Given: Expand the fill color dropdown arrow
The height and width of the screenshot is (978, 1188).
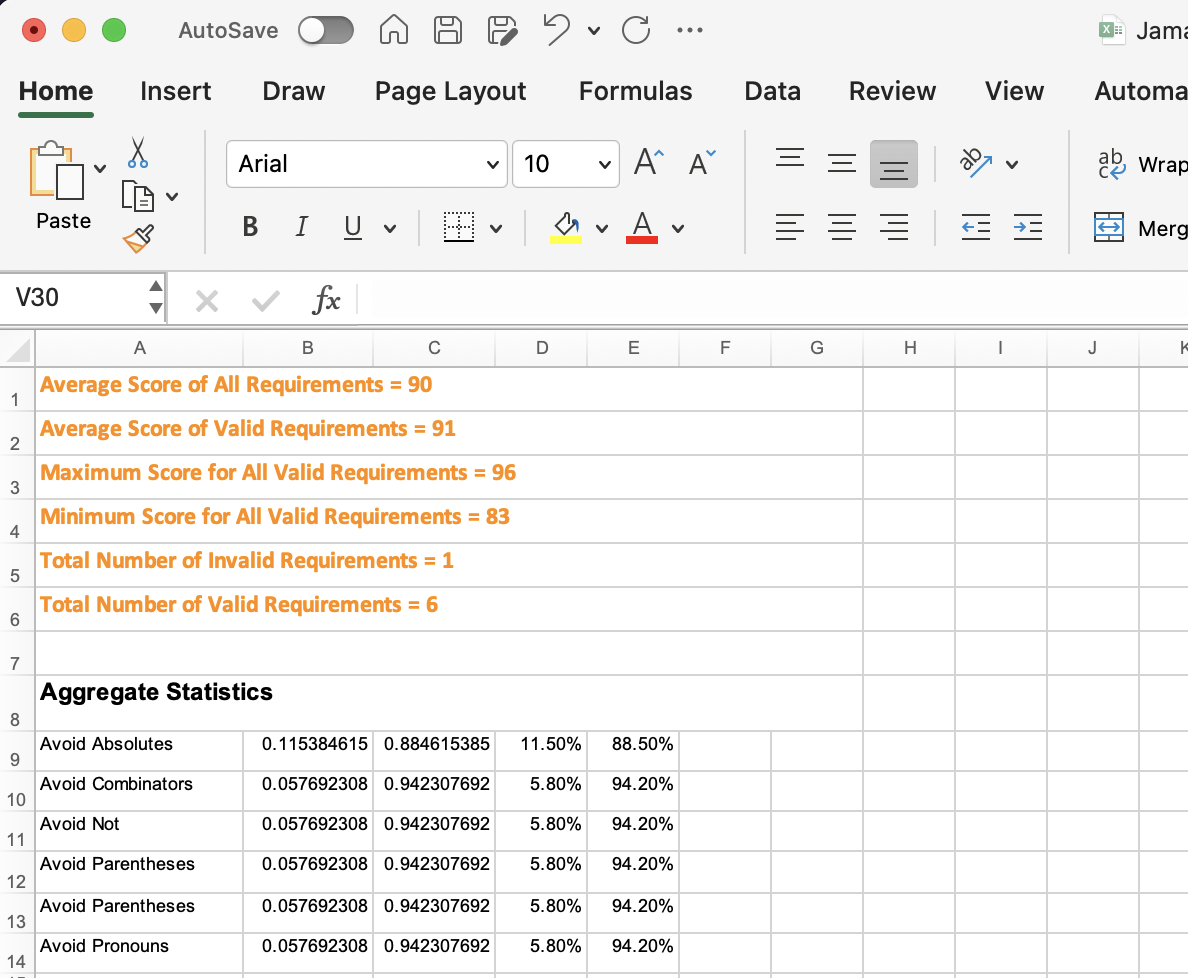Looking at the screenshot, I should 602,228.
